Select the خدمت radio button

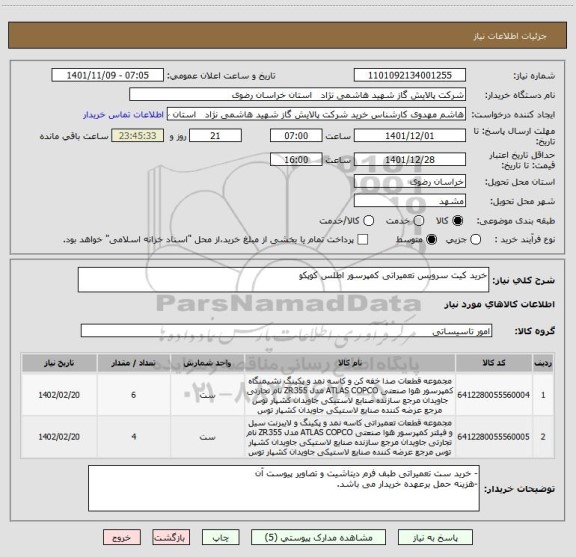419,221
